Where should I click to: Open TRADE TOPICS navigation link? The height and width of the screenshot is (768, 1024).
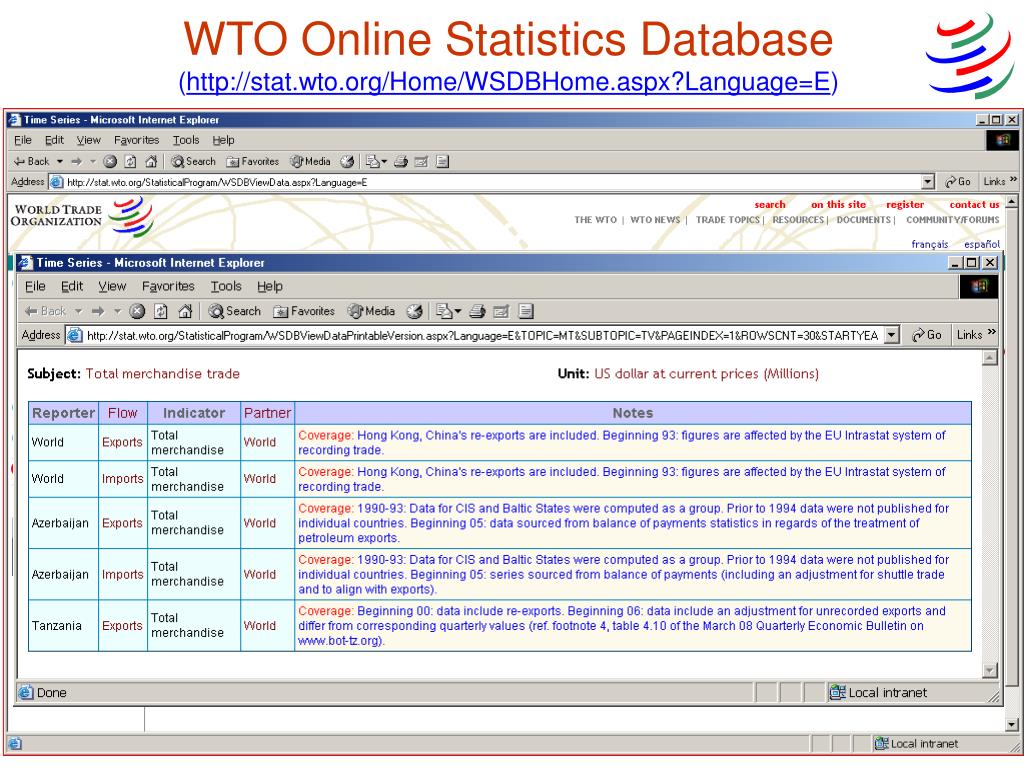click(x=728, y=220)
